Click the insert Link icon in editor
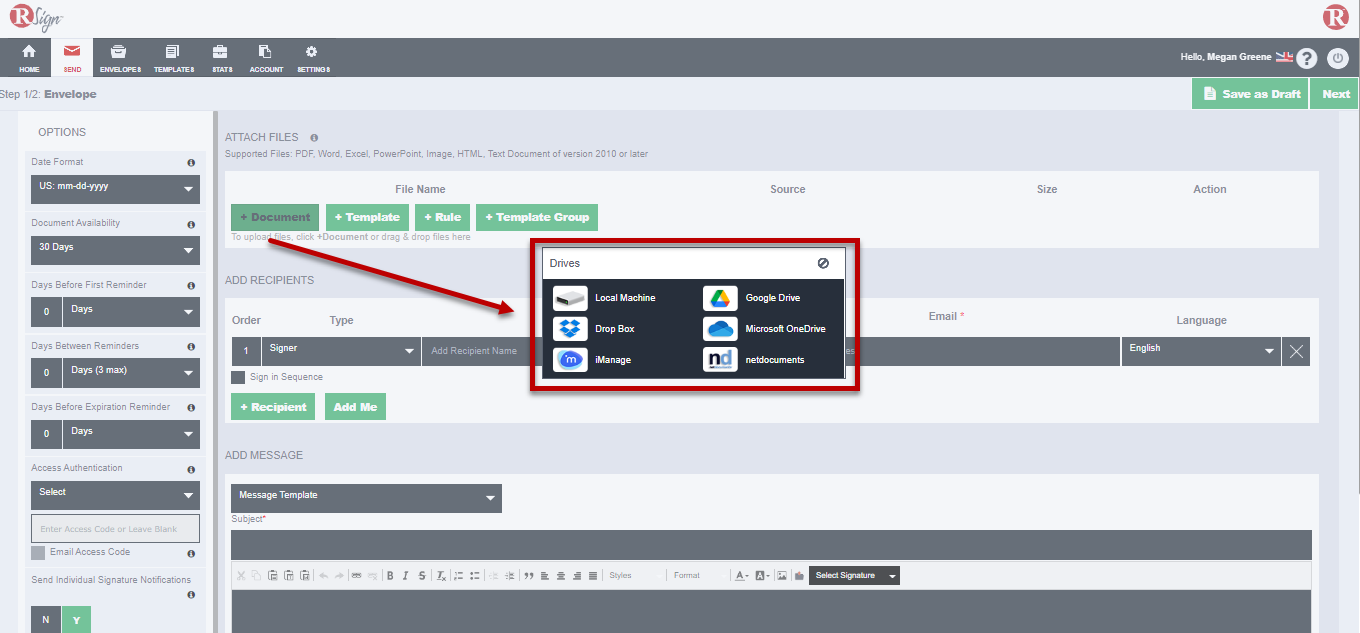 coord(356,575)
